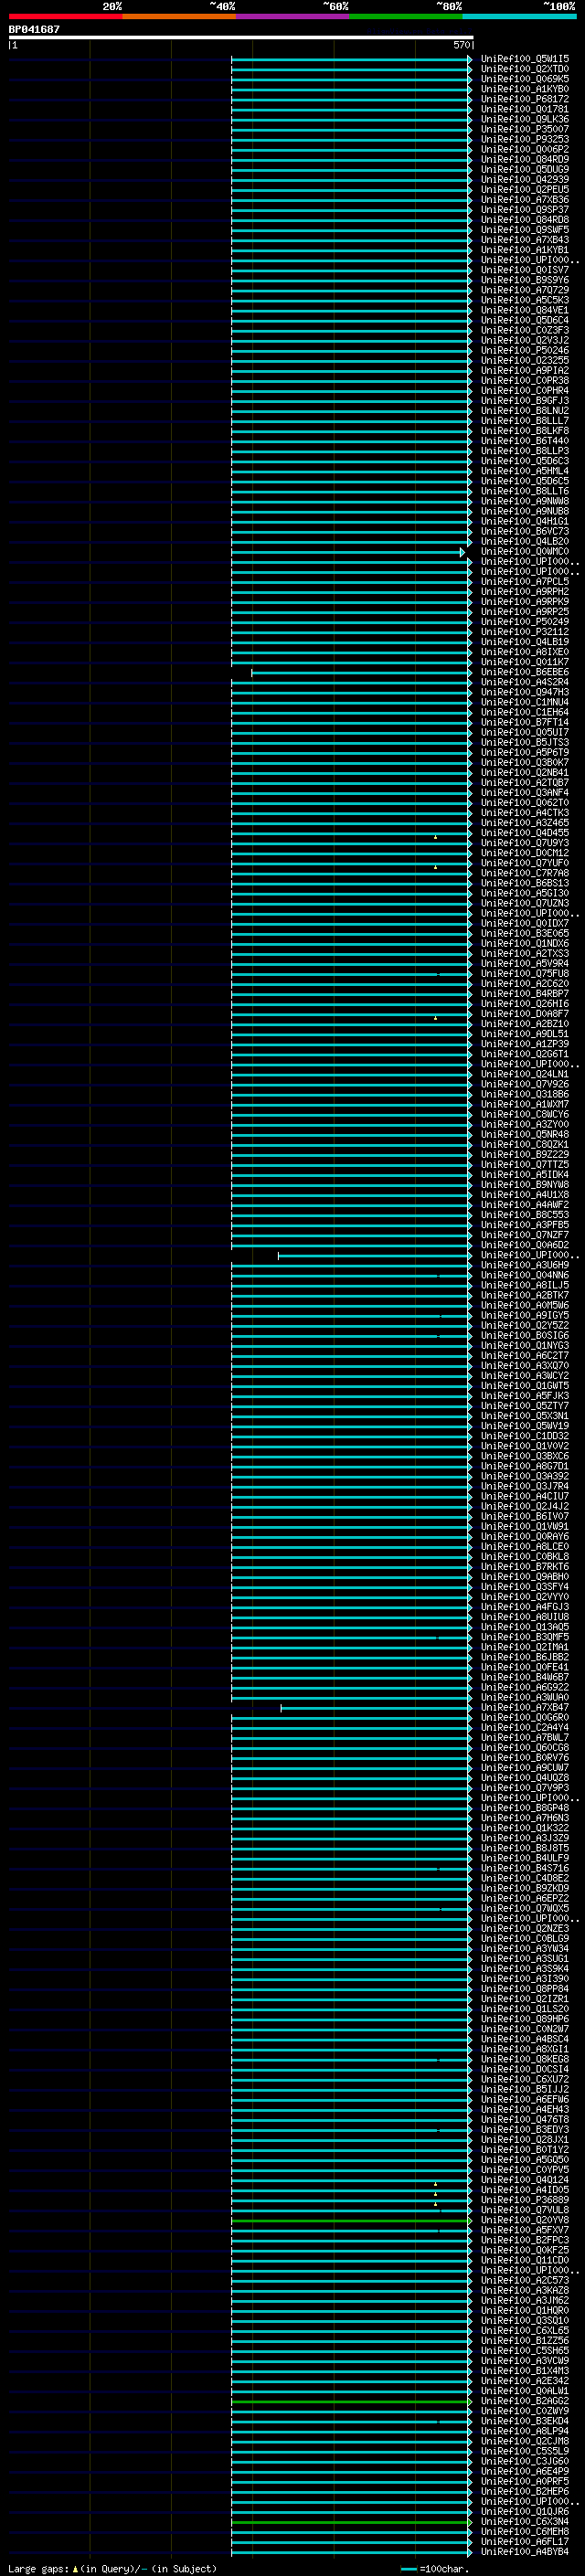Click the UniRef100_A6E4P9 label
Viewport: 585px width, 2576px height.
[524, 2472]
